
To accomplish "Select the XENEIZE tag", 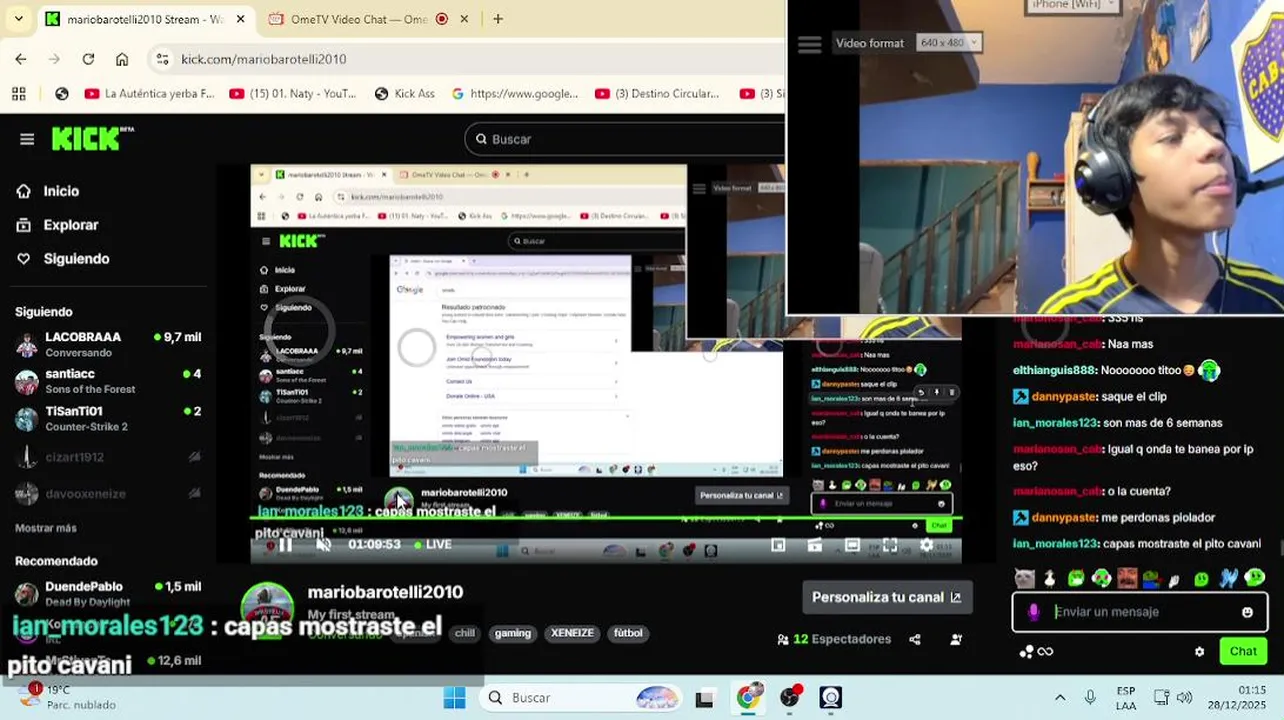I will click(x=572, y=633).
